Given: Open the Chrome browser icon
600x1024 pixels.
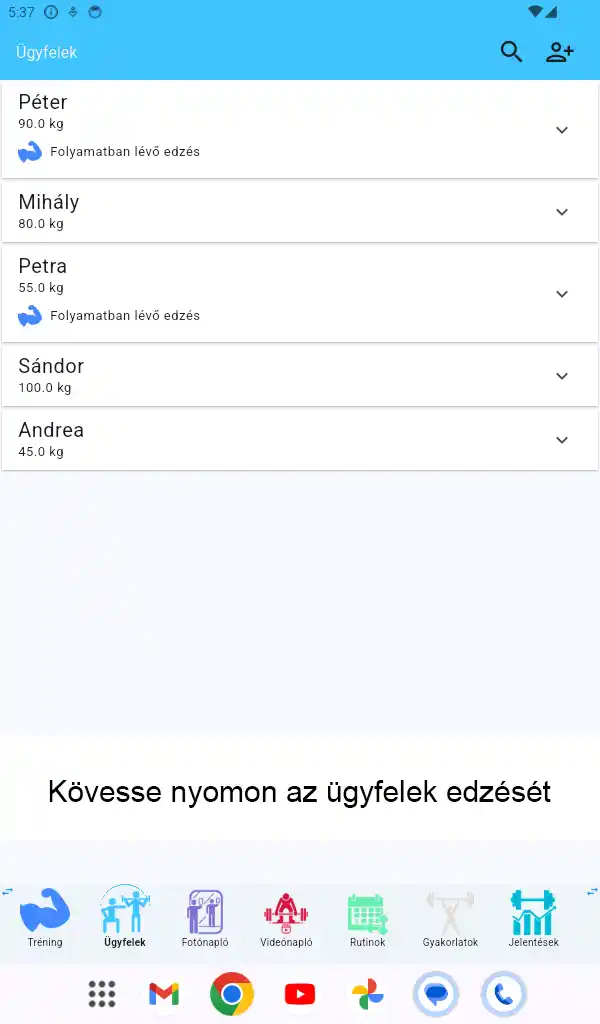Looking at the screenshot, I should click(231, 994).
